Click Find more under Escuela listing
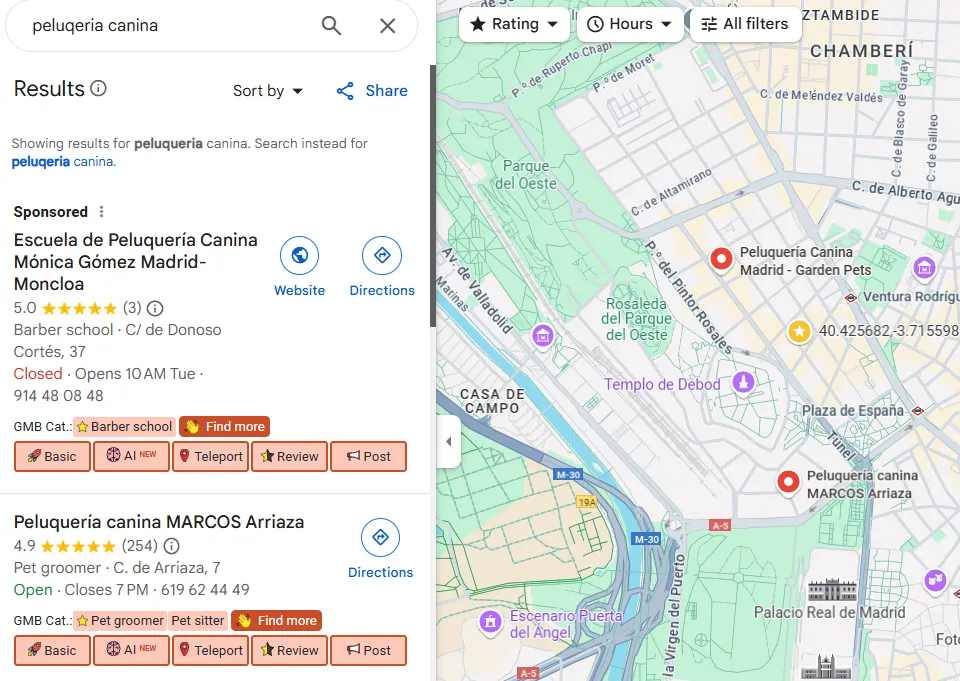This screenshot has width=960, height=681. pyautogui.click(x=225, y=427)
